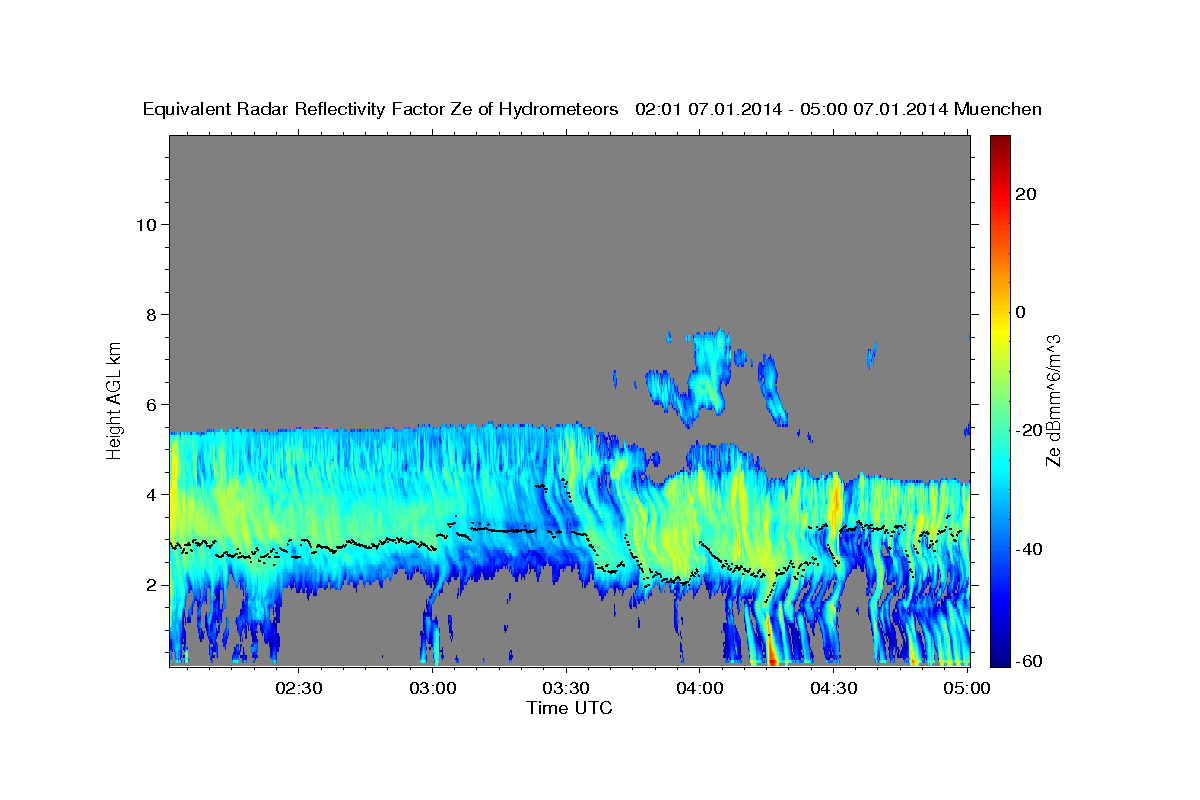1200x800 pixels.
Task: Click the colorbar value '20'
Action: pos(1024,194)
